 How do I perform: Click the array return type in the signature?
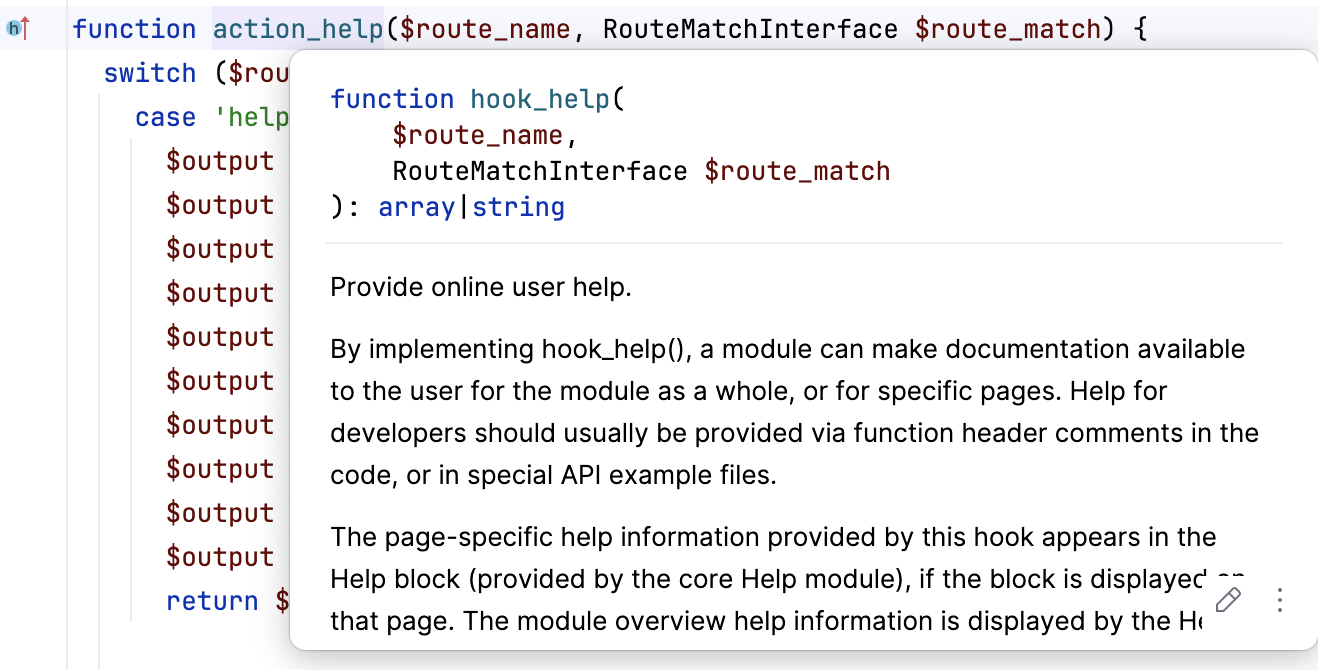pos(416,206)
